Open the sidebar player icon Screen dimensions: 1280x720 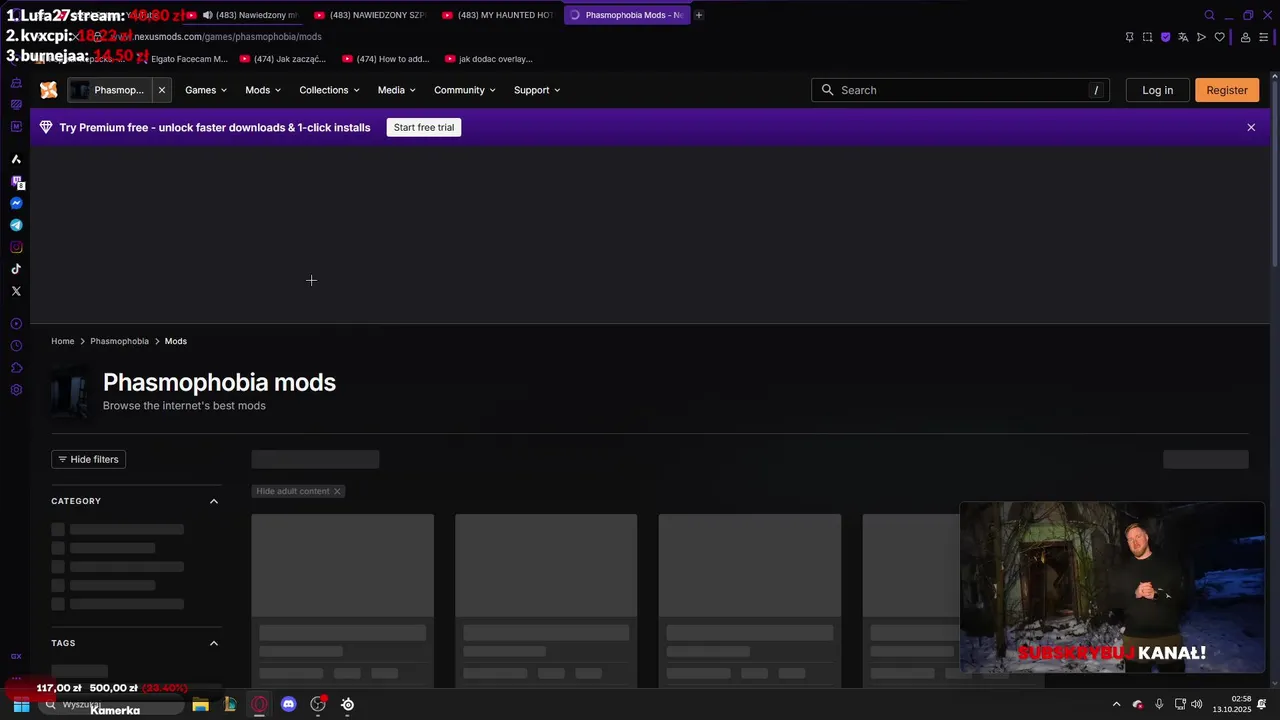tap(16, 324)
